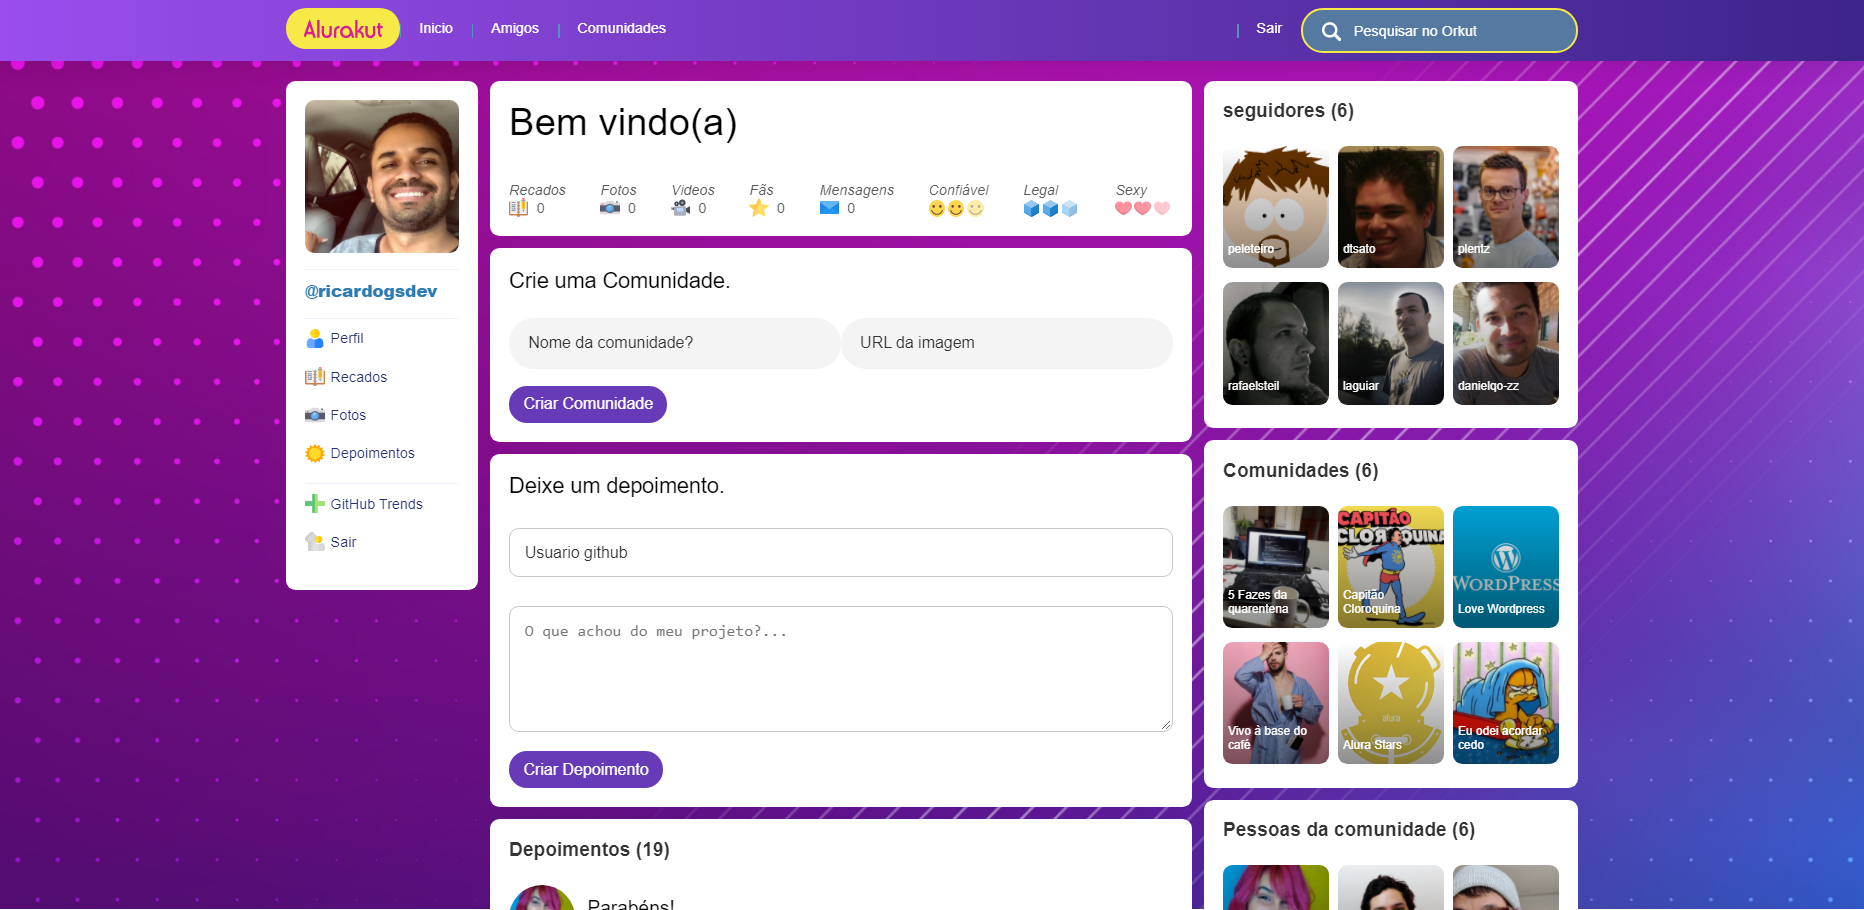The width and height of the screenshot is (1864, 910).
Task: Select the Perfil icon in the sidebar
Action: (315, 338)
